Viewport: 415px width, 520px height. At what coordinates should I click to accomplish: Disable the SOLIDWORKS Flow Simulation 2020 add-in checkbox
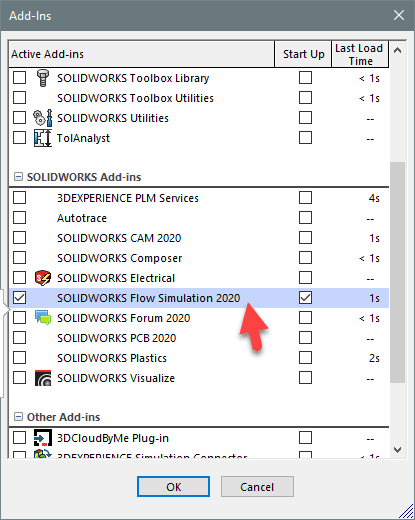[x=19, y=298]
